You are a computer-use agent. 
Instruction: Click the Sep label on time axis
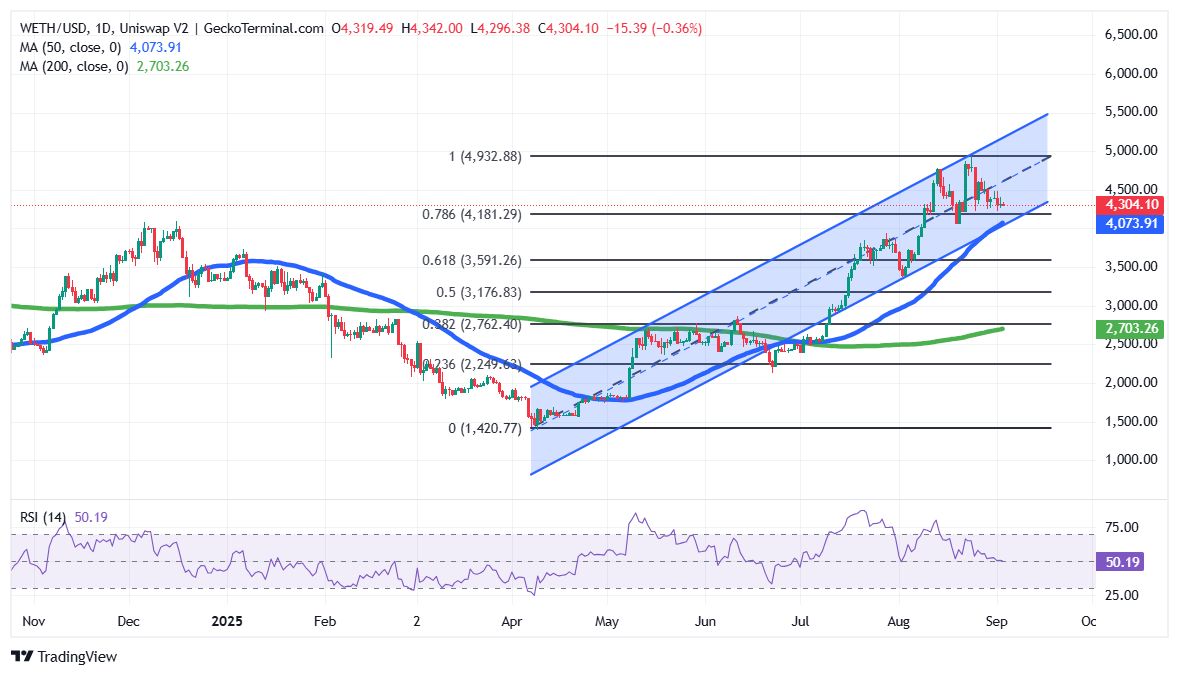point(996,621)
